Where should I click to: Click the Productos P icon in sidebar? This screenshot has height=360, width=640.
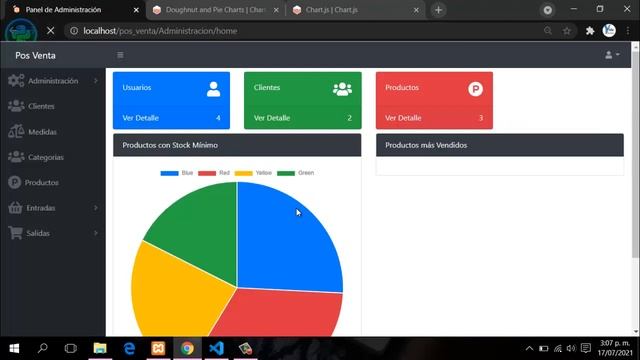pos(15,182)
